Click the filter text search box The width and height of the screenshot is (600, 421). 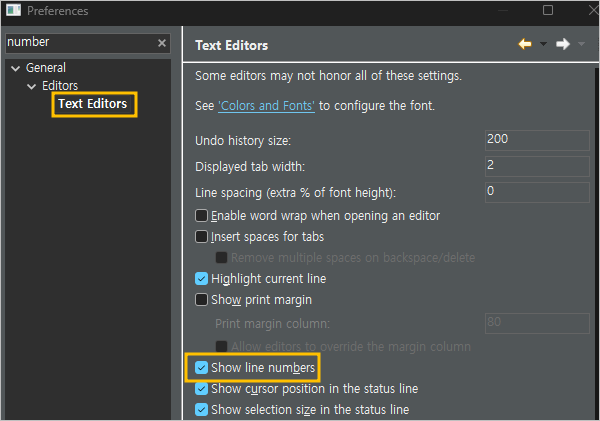pyautogui.click(x=78, y=43)
